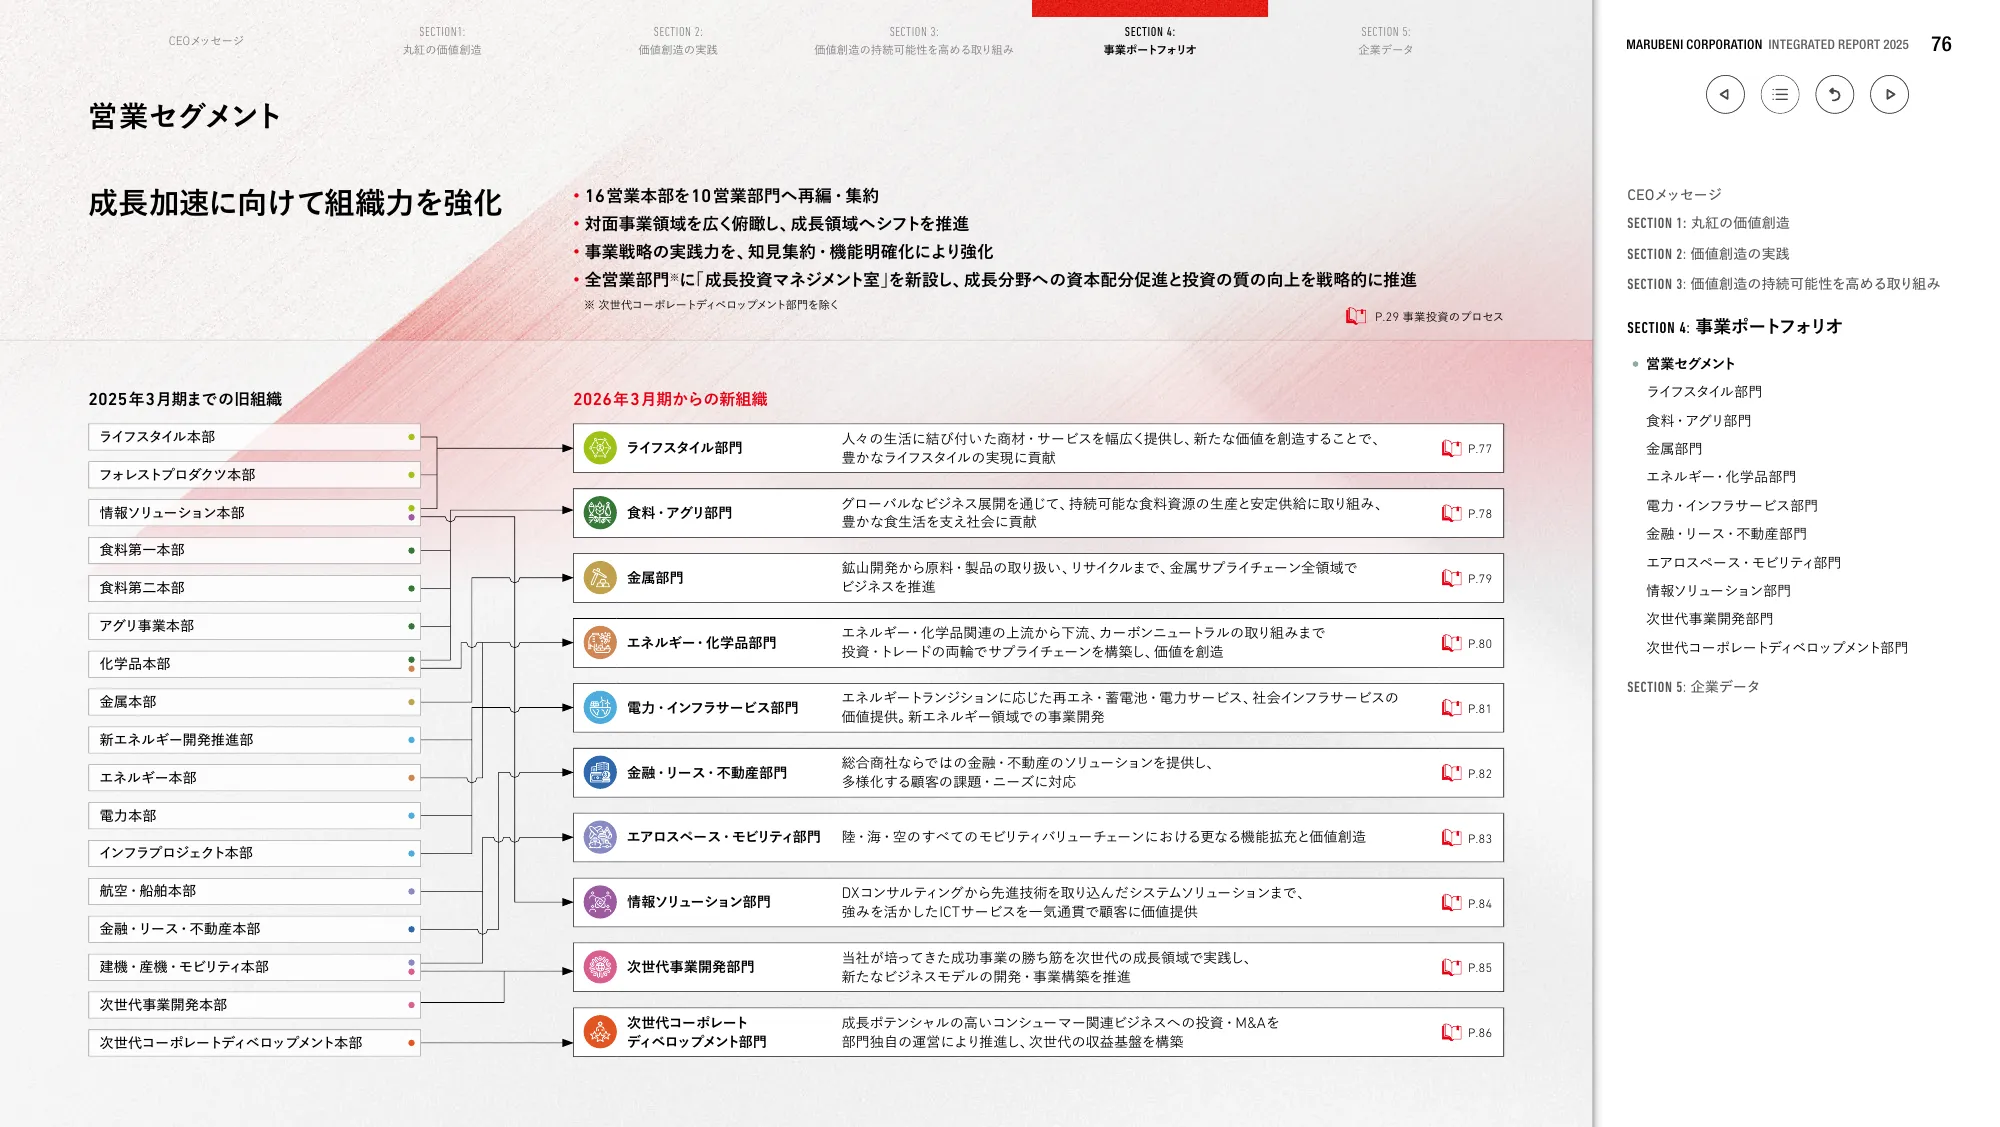This screenshot has width=2000, height=1127.
Task: Click the ライフスタイル本部 box in old organization chart
Action: point(254,437)
